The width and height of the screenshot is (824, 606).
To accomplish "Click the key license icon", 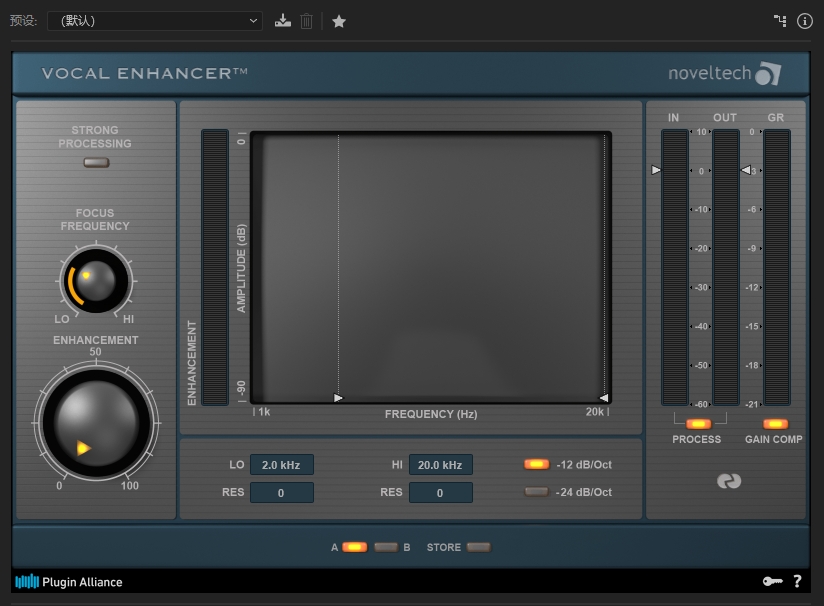I will pos(772,581).
